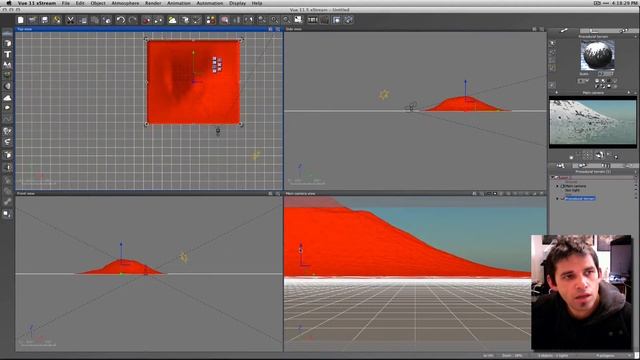Select the camera object in the Top view
Viewport: 640px width, 360px height.
[x=218, y=131]
